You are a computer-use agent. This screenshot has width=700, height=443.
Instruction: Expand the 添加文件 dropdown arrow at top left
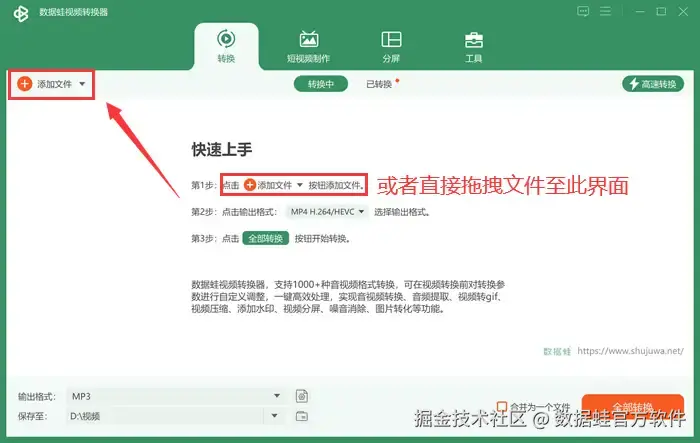point(82,84)
